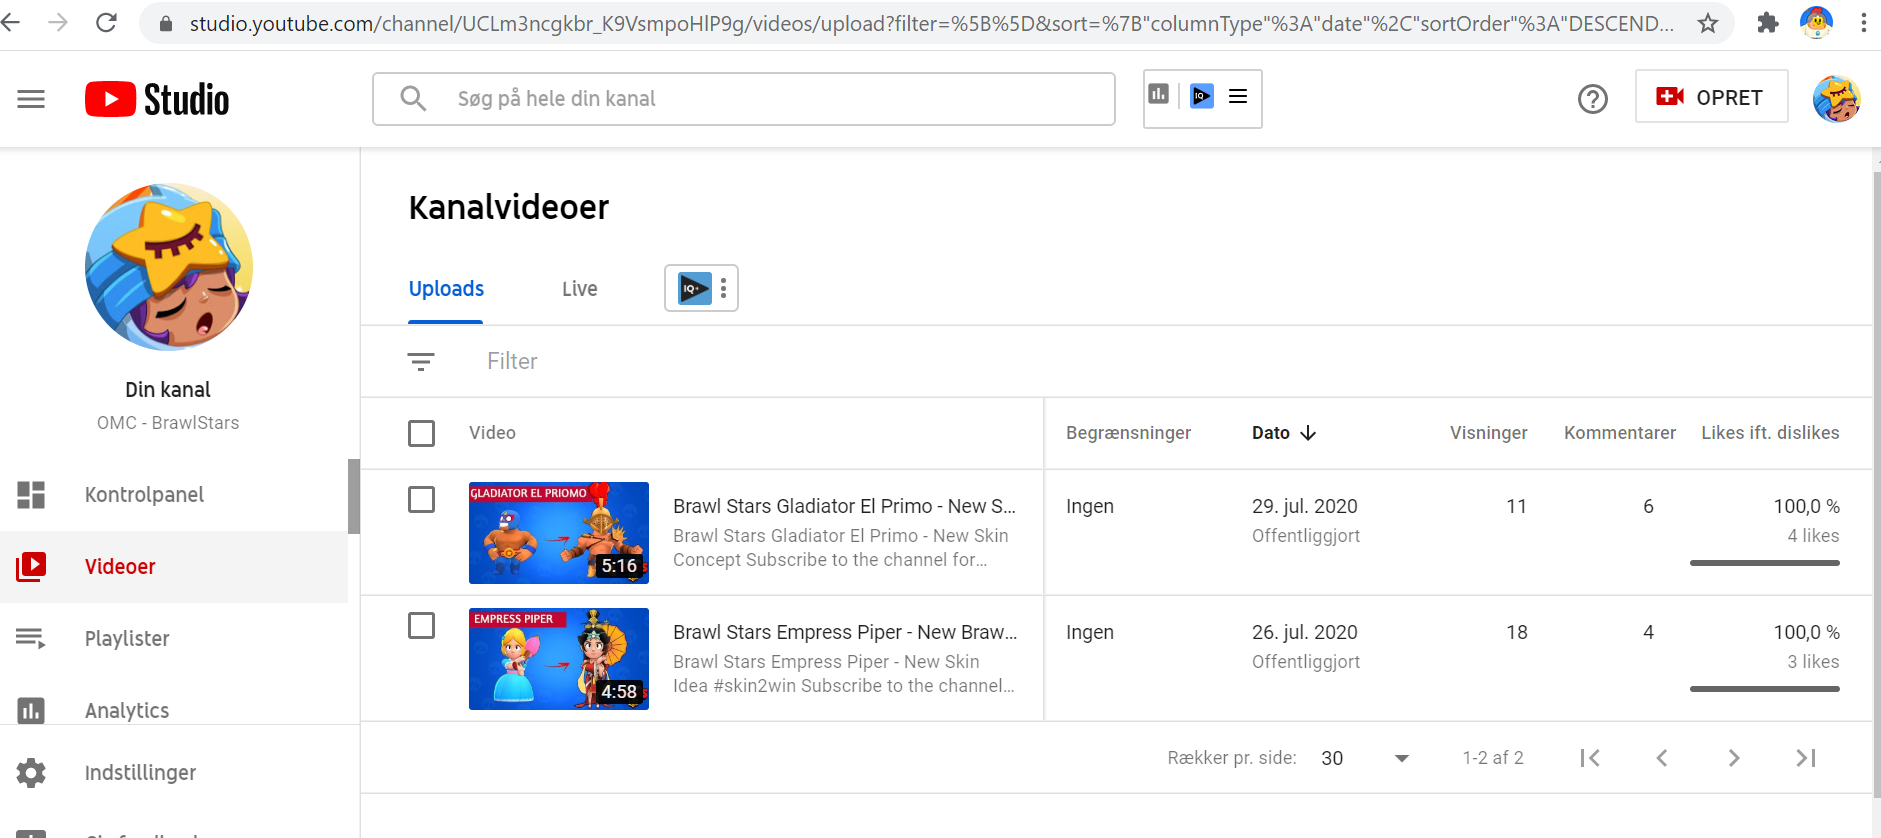Click the Visninger column header

tap(1489, 433)
